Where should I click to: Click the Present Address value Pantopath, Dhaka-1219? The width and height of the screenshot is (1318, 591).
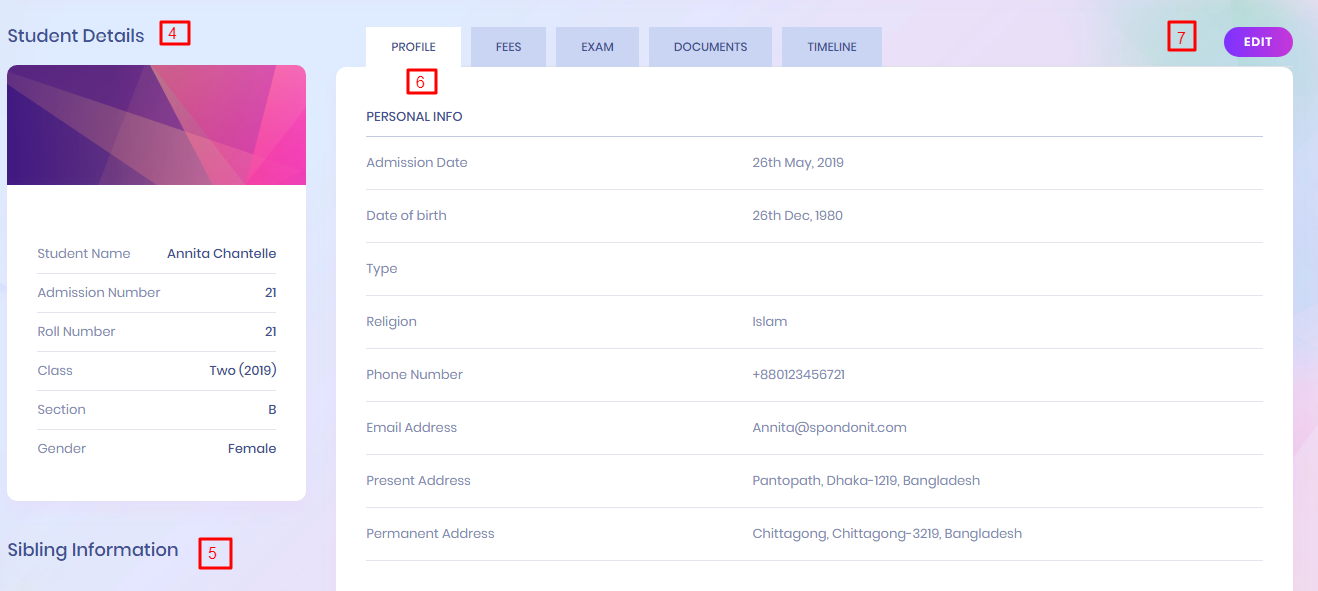coord(865,480)
